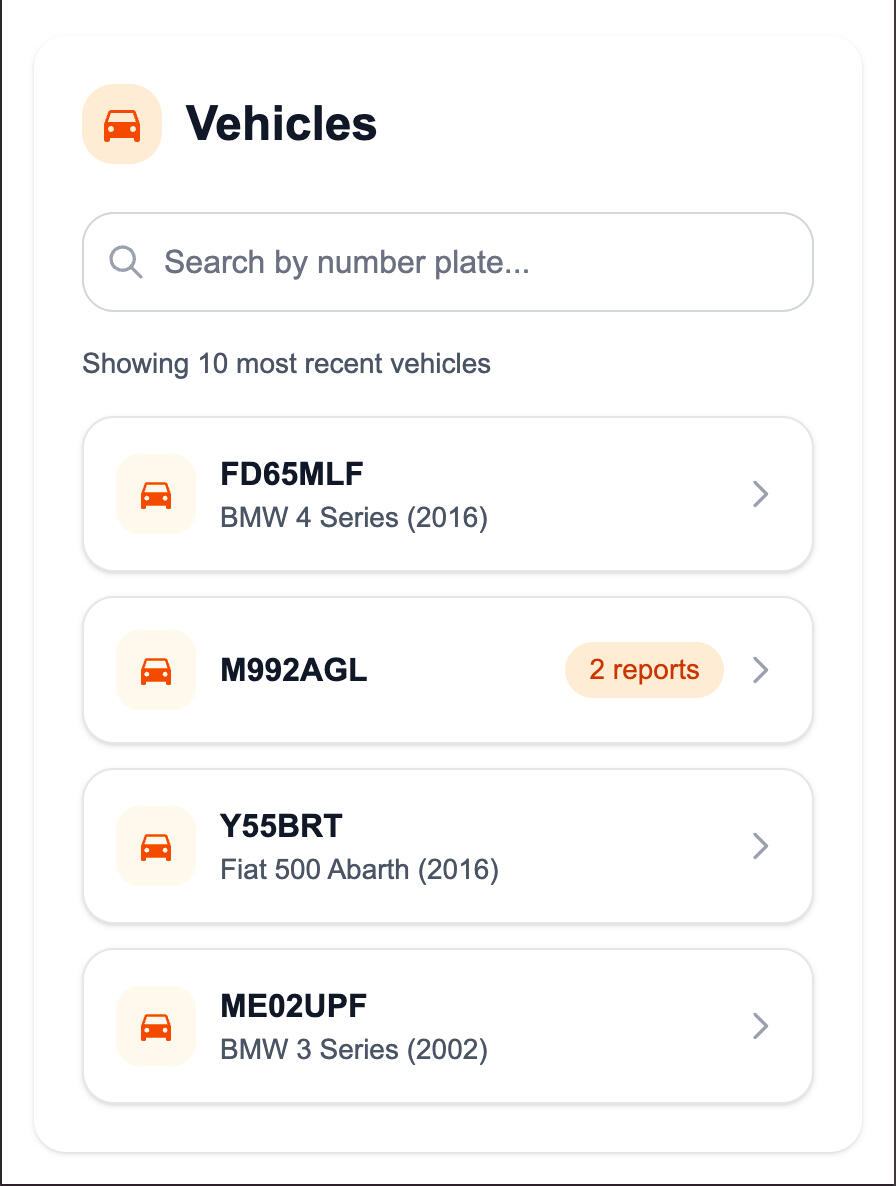Click the magnifier icon in search box
Image resolution: width=896 pixels, height=1186 pixels.
pos(126,262)
